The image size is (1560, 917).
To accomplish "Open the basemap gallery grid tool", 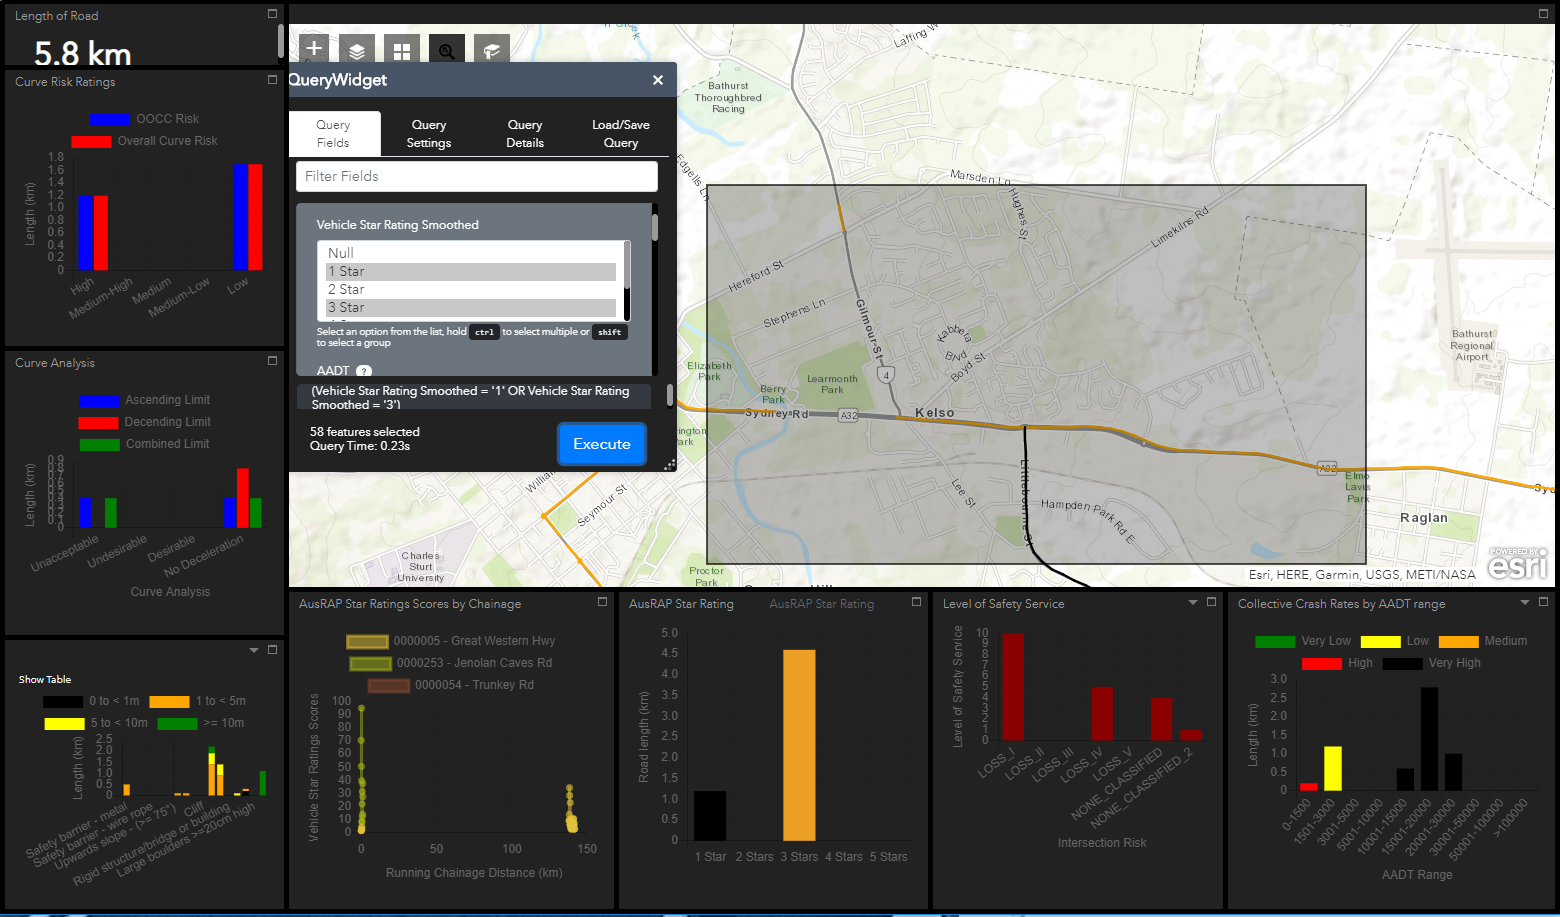I will 402,50.
